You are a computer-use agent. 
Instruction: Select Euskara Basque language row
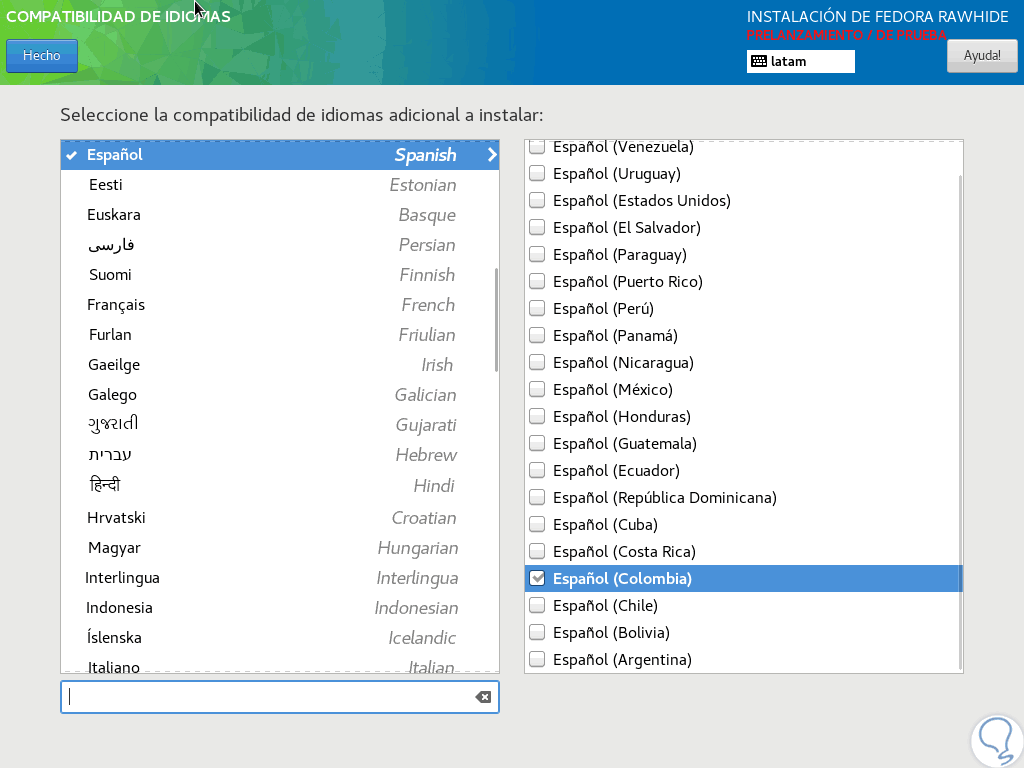tap(280, 215)
